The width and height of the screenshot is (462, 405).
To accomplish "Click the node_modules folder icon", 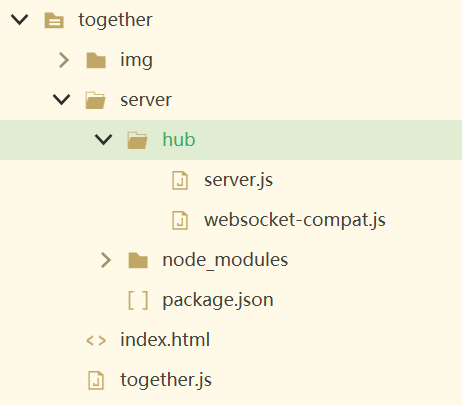I will tap(138, 260).
